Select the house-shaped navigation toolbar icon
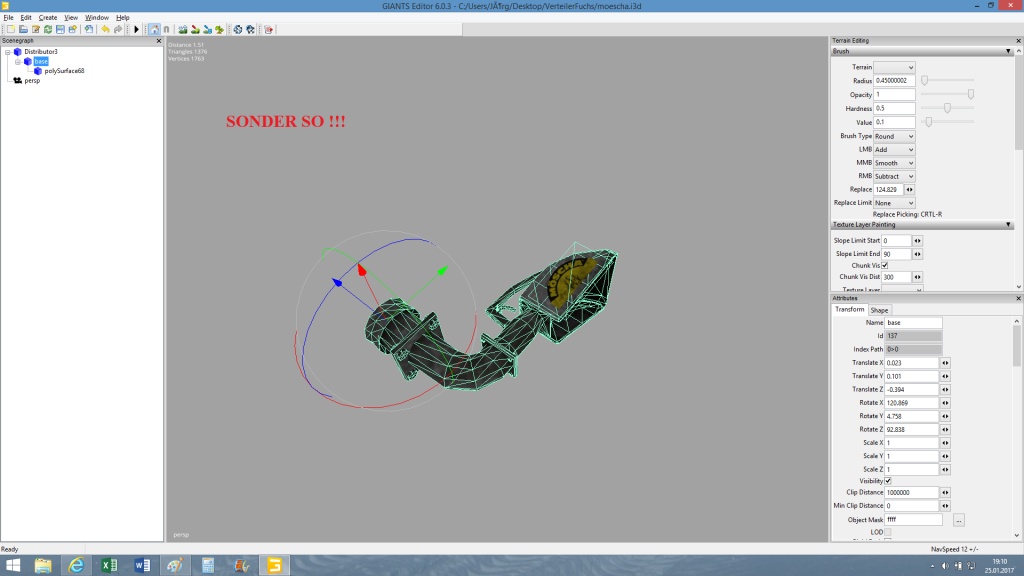Viewport: 1024px width, 576px height. click(153, 29)
